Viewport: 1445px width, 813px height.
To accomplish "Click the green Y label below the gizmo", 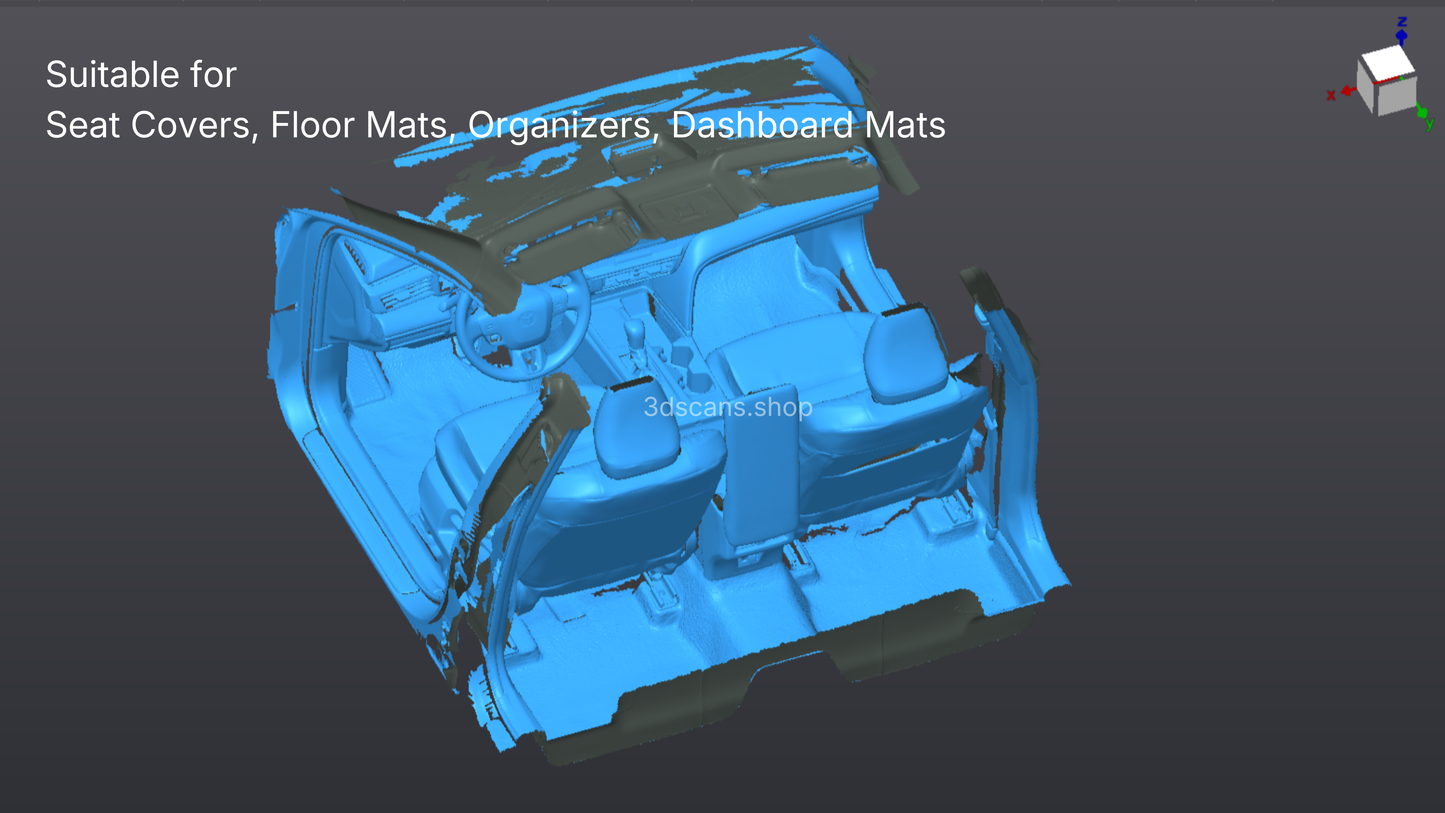I will 1429,125.
